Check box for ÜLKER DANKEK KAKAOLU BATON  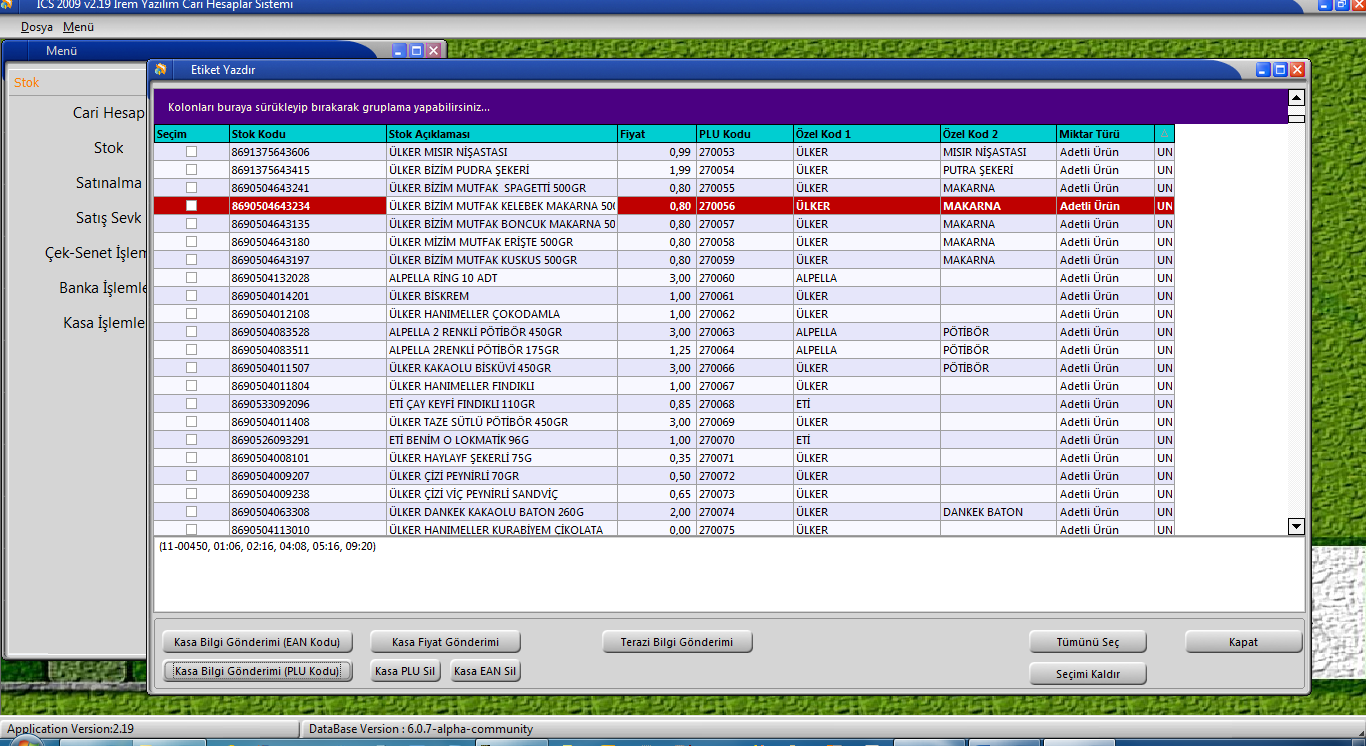click(x=191, y=512)
